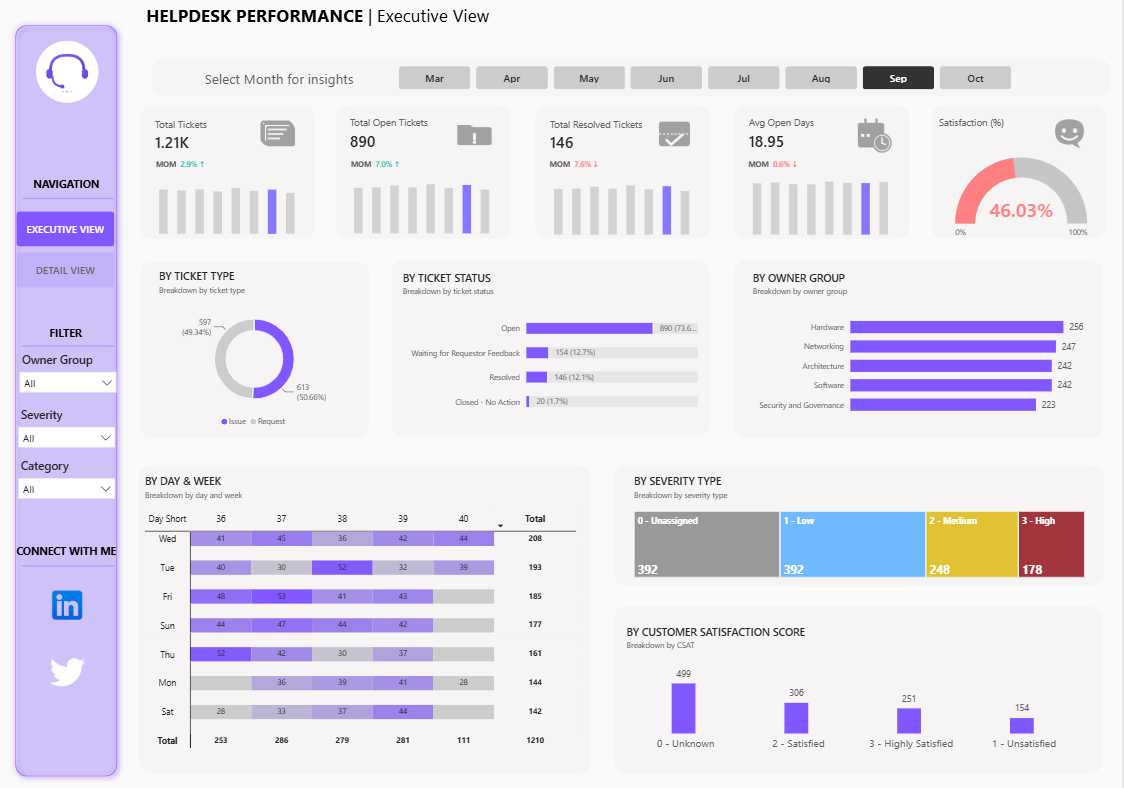The width and height of the screenshot is (1124, 788).
Task: Click the satisfaction gauge 46.03% value
Action: pyautogui.click(x=1021, y=211)
